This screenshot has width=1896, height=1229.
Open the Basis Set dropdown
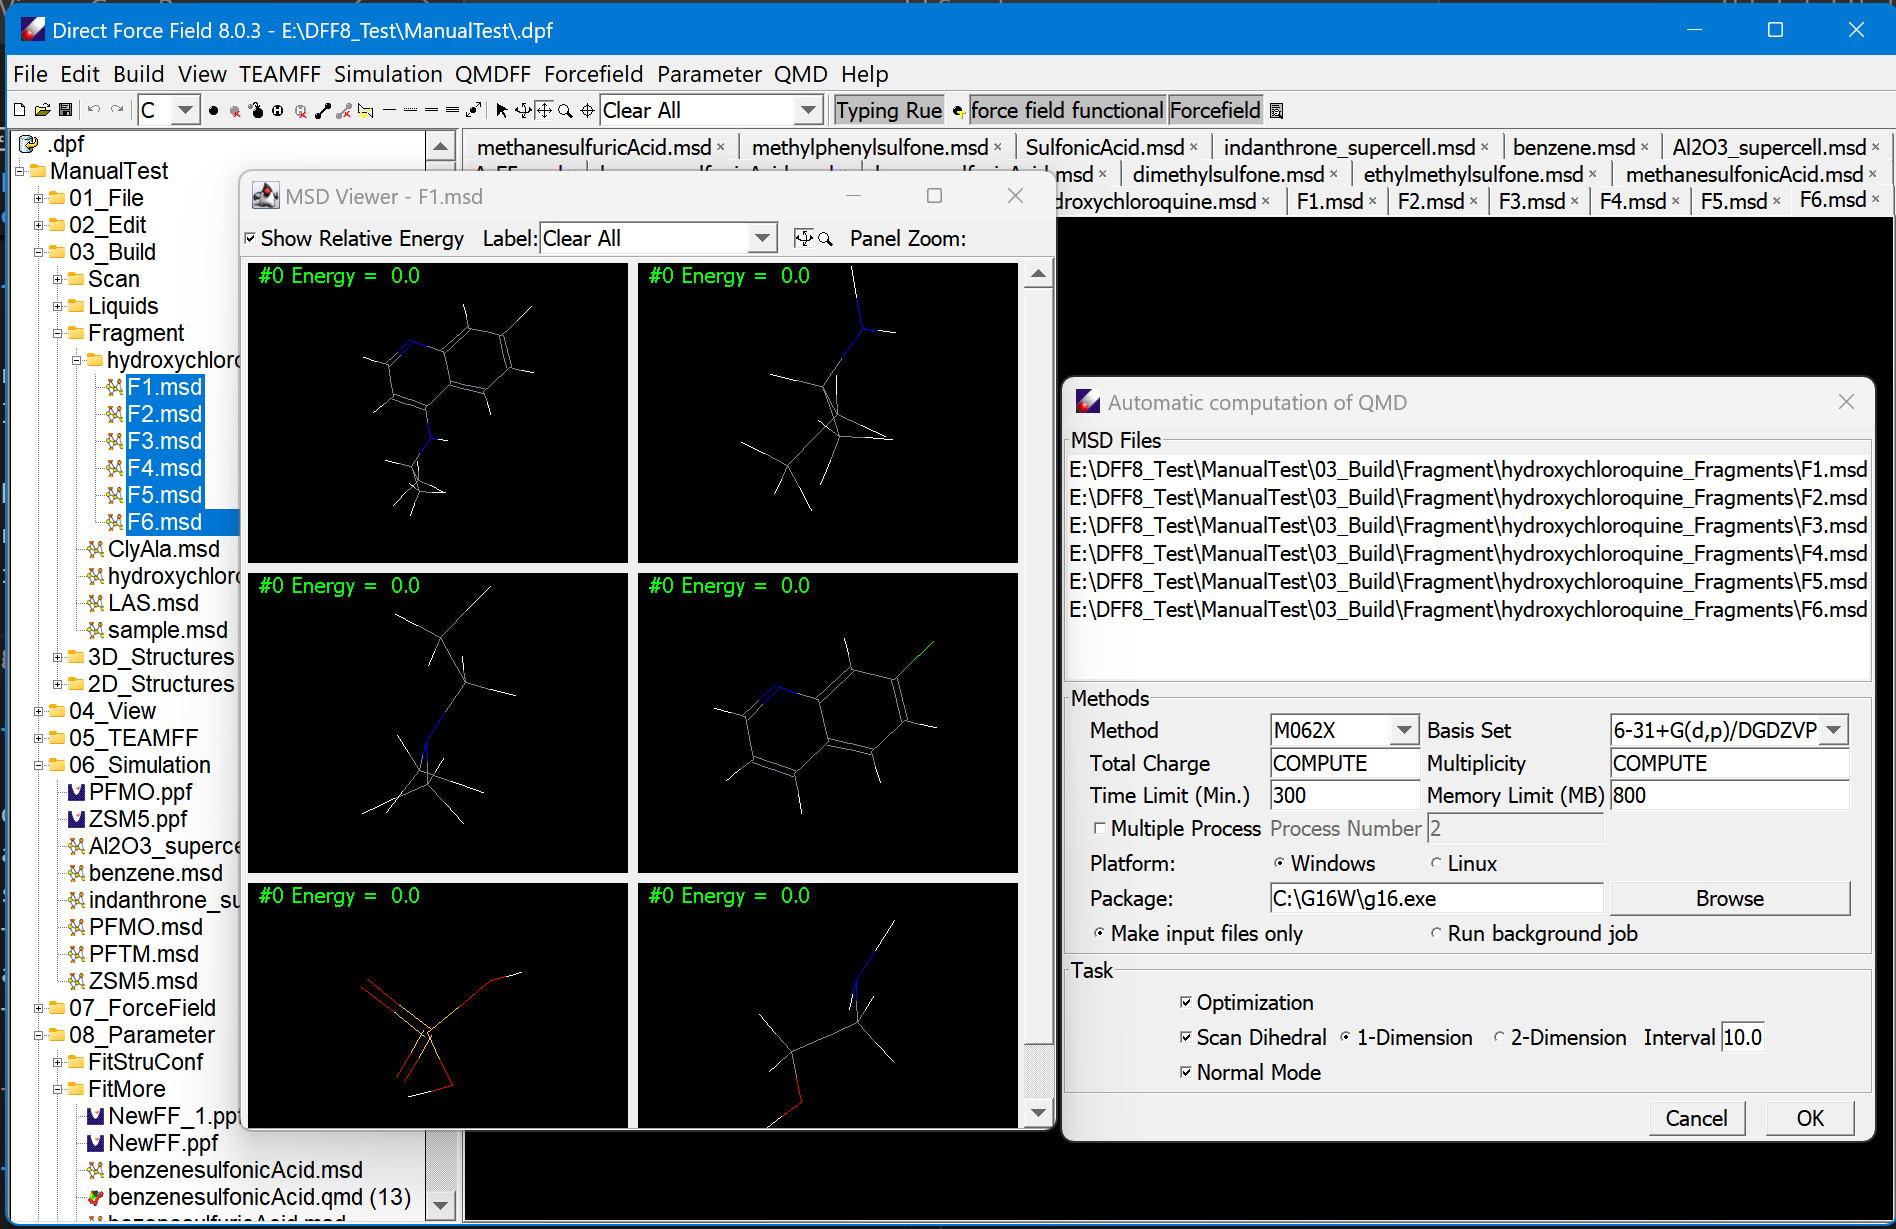tap(1833, 730)
